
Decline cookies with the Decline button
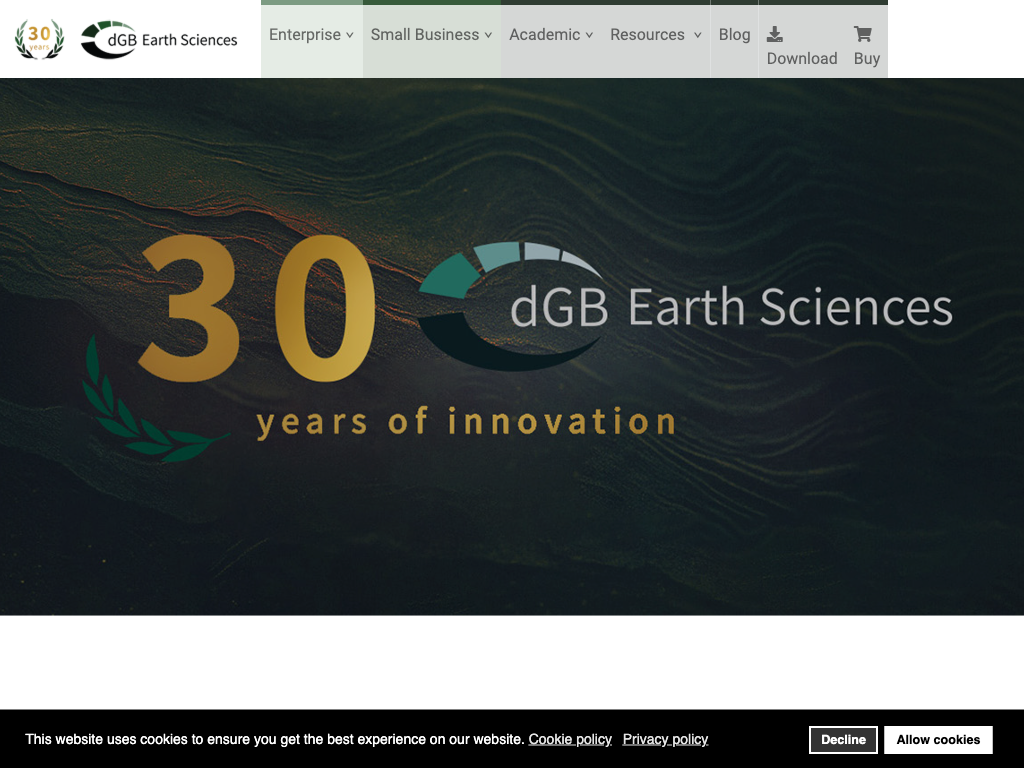coord(843,740)
